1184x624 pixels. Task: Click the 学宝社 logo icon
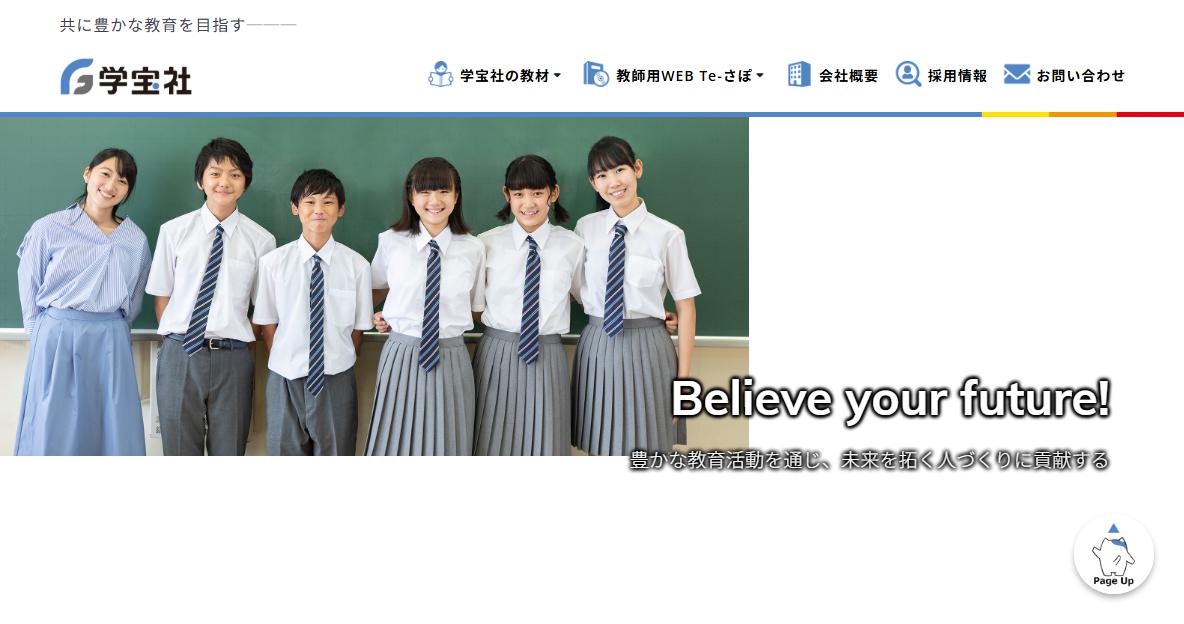pos(77,77)
